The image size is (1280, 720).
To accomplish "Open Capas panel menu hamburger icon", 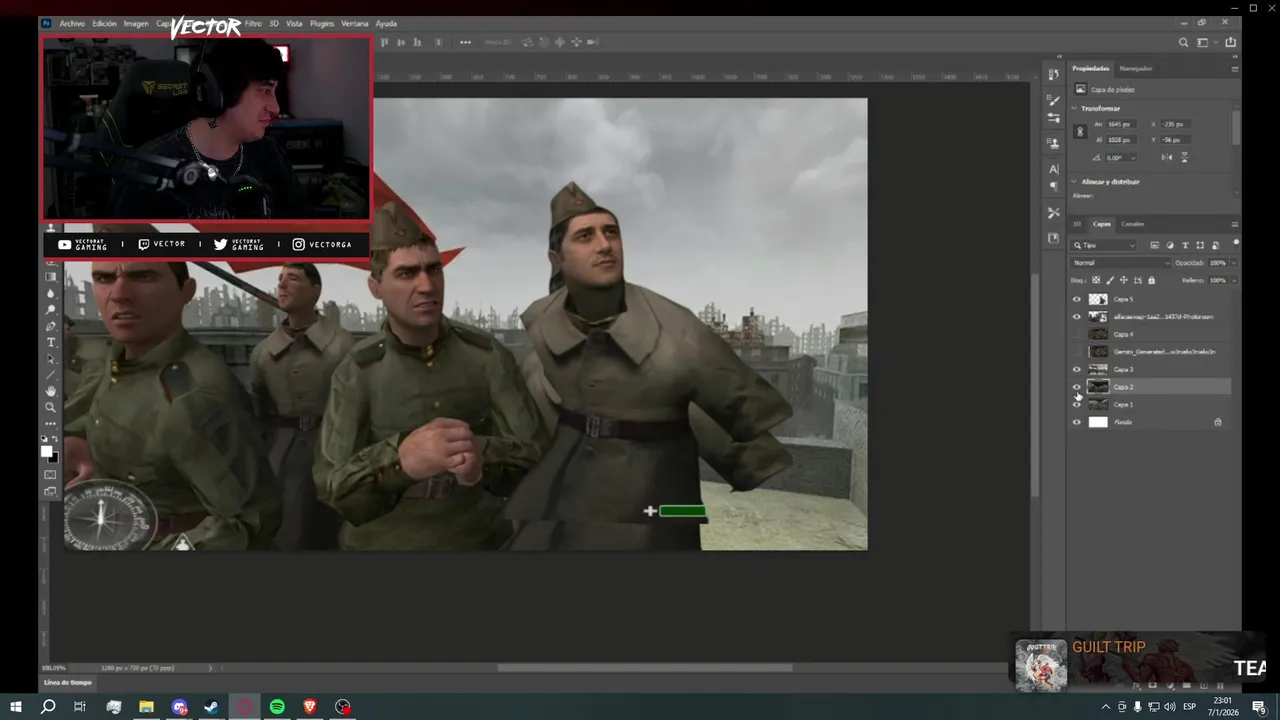I will point(1235,224).
